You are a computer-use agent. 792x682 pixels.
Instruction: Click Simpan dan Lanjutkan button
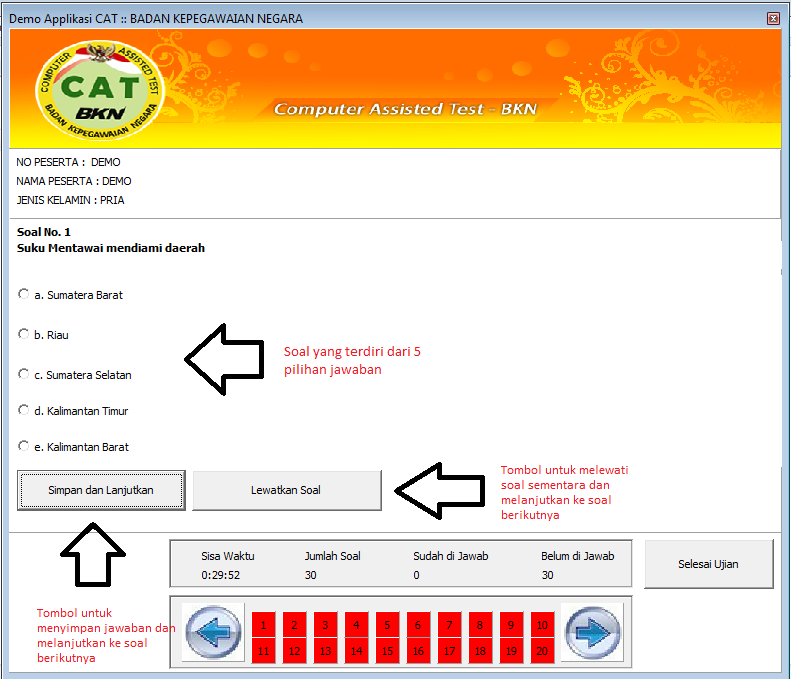coord(101,490)
